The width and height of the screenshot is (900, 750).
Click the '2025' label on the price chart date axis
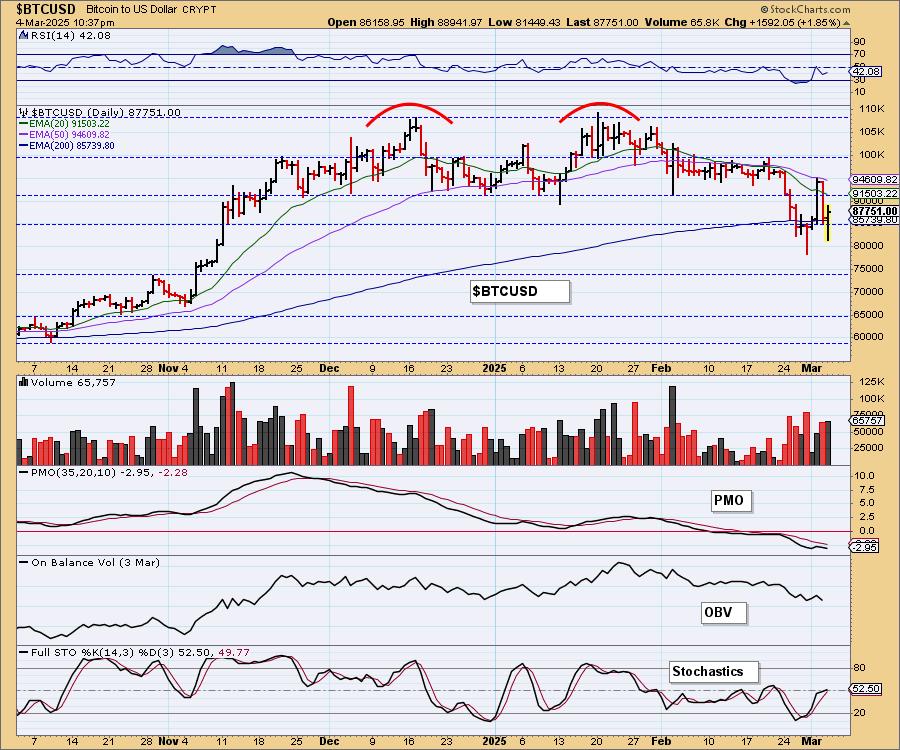(494, 368)
